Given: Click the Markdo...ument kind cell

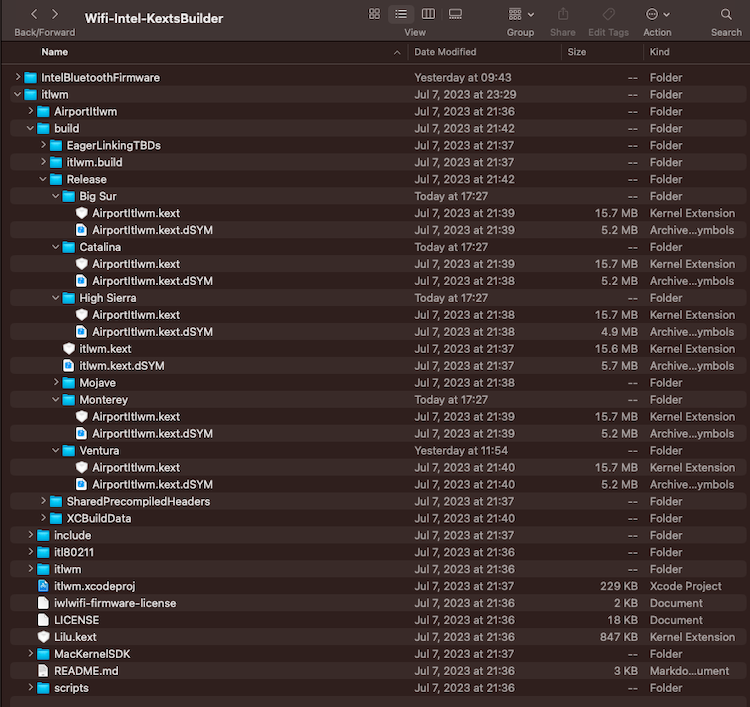Looking at the screenshot, I should pos(689,671).
